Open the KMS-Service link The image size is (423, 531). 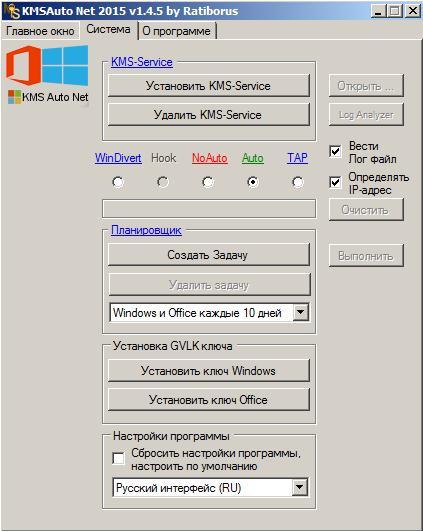(x=142, y=62)
